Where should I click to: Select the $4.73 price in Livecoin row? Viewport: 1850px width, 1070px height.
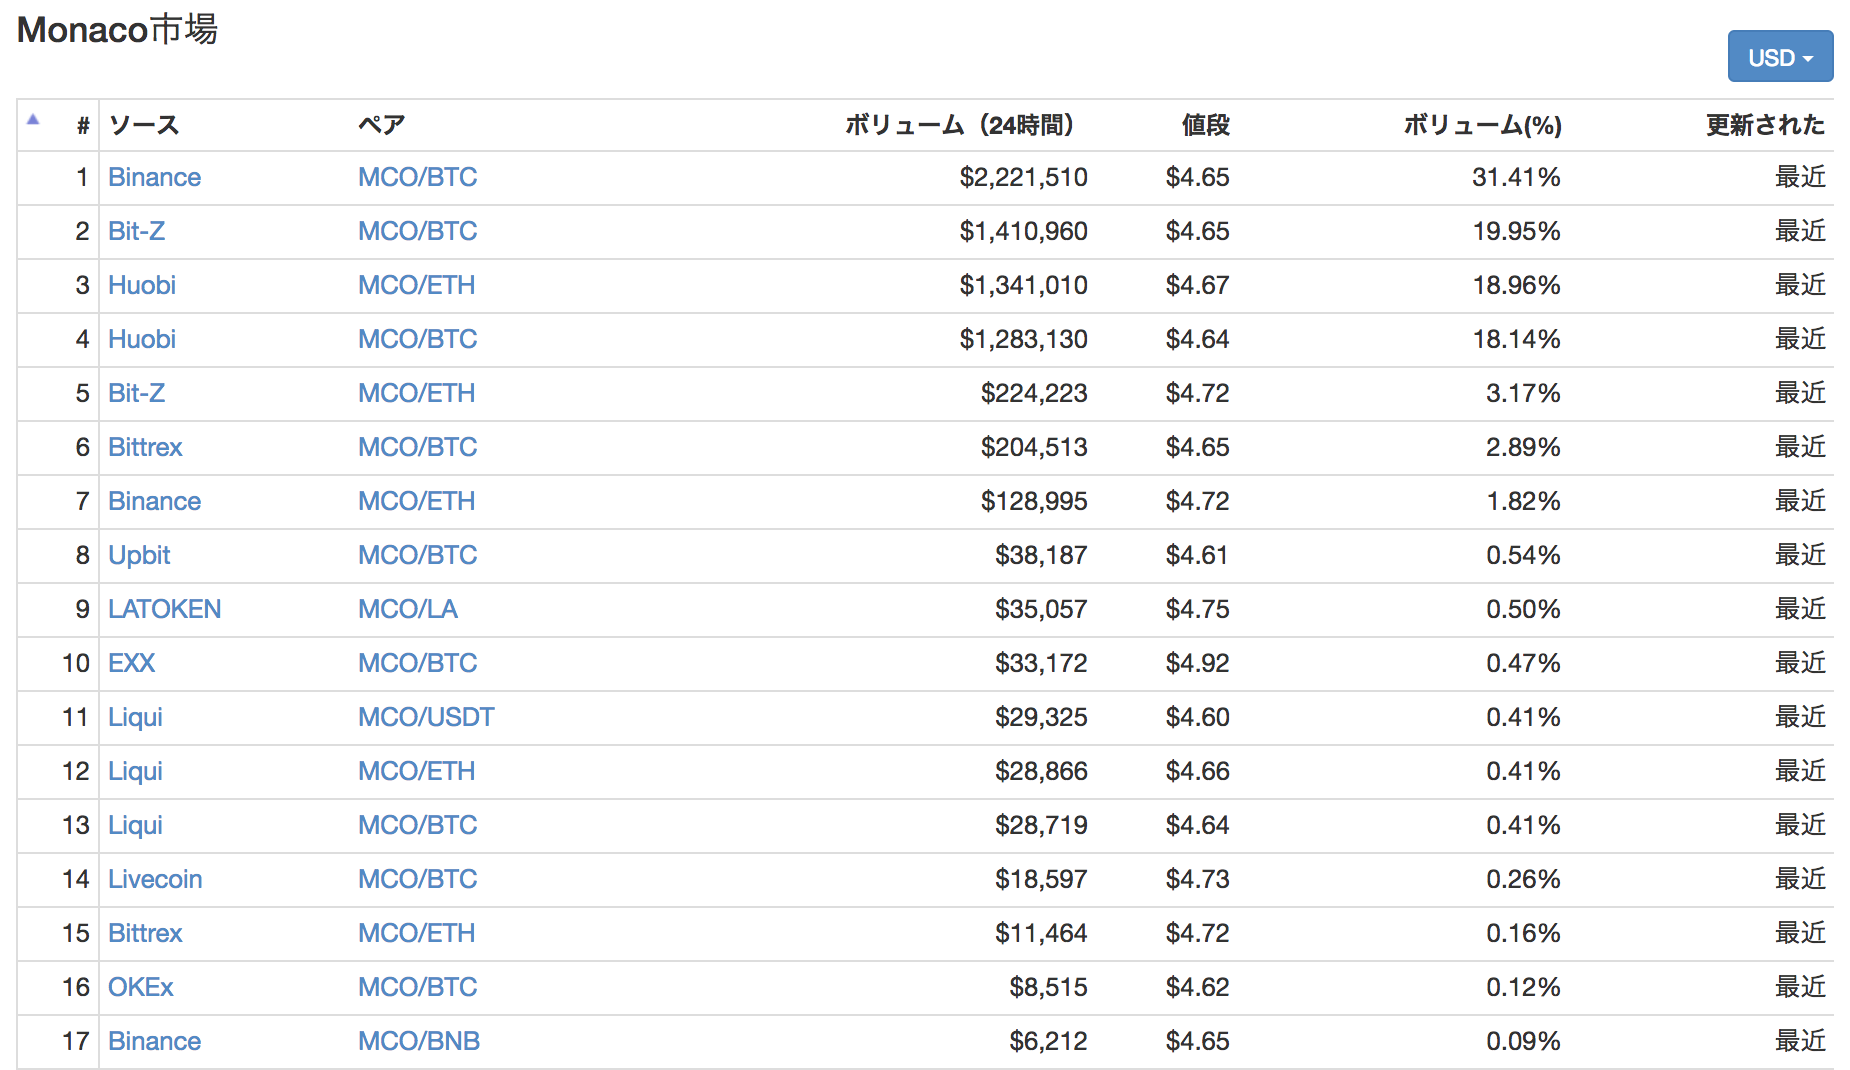tap(1197, 879)
